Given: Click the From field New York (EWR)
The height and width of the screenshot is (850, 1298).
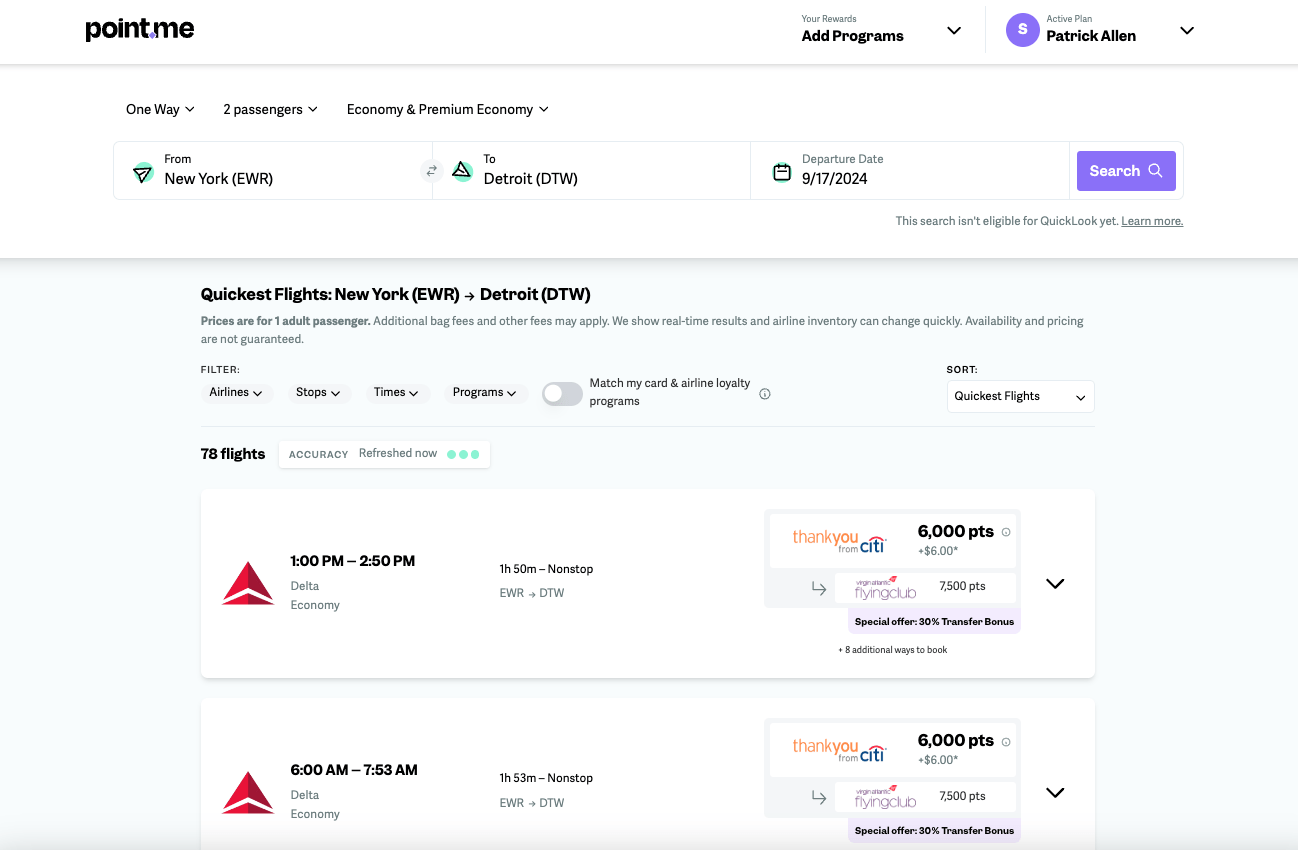Looking at the screenshot, I should tap(273, 171).
